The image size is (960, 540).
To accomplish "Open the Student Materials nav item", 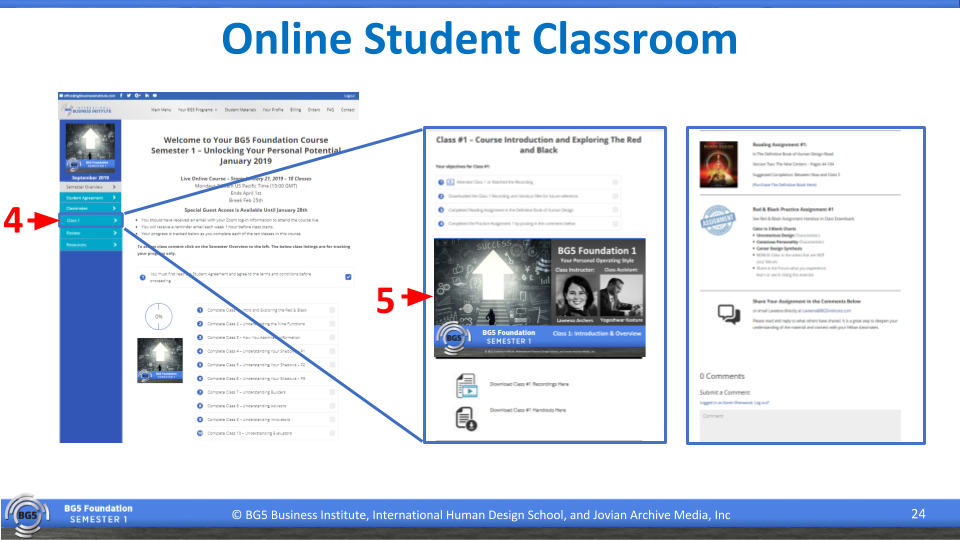I will [x=240, y=110].
